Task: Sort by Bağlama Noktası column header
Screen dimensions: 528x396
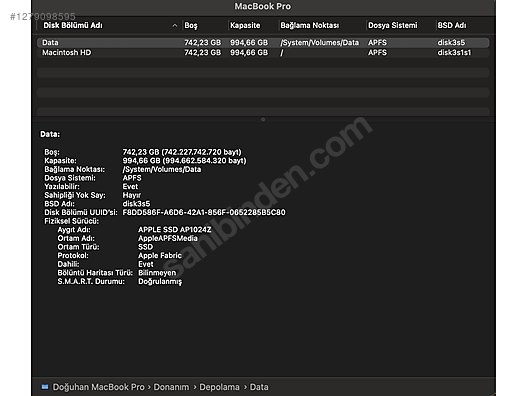Action: pos(310,26)
